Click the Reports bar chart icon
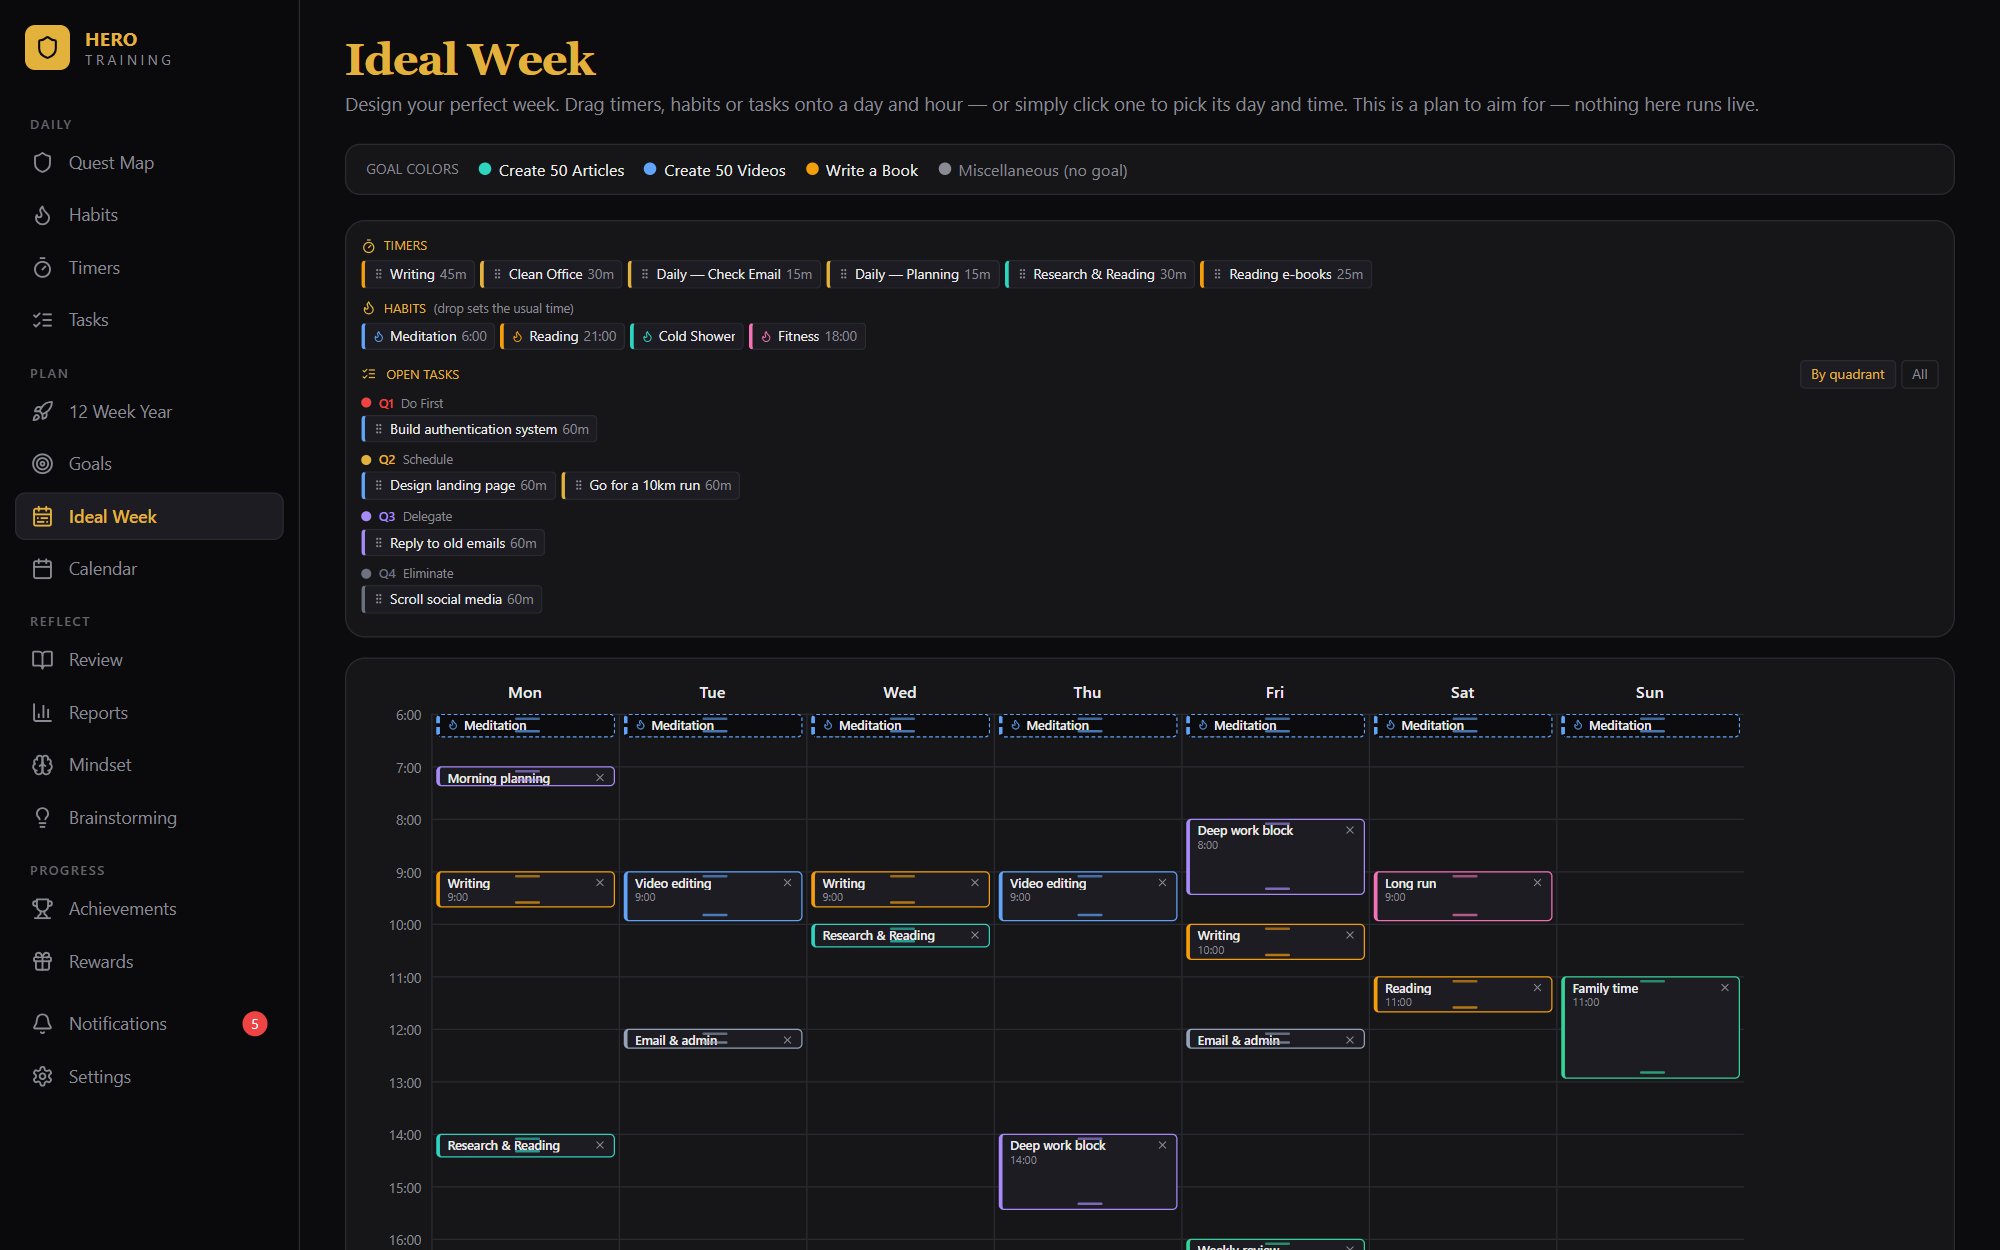2000x1250 pixels. 42,713
